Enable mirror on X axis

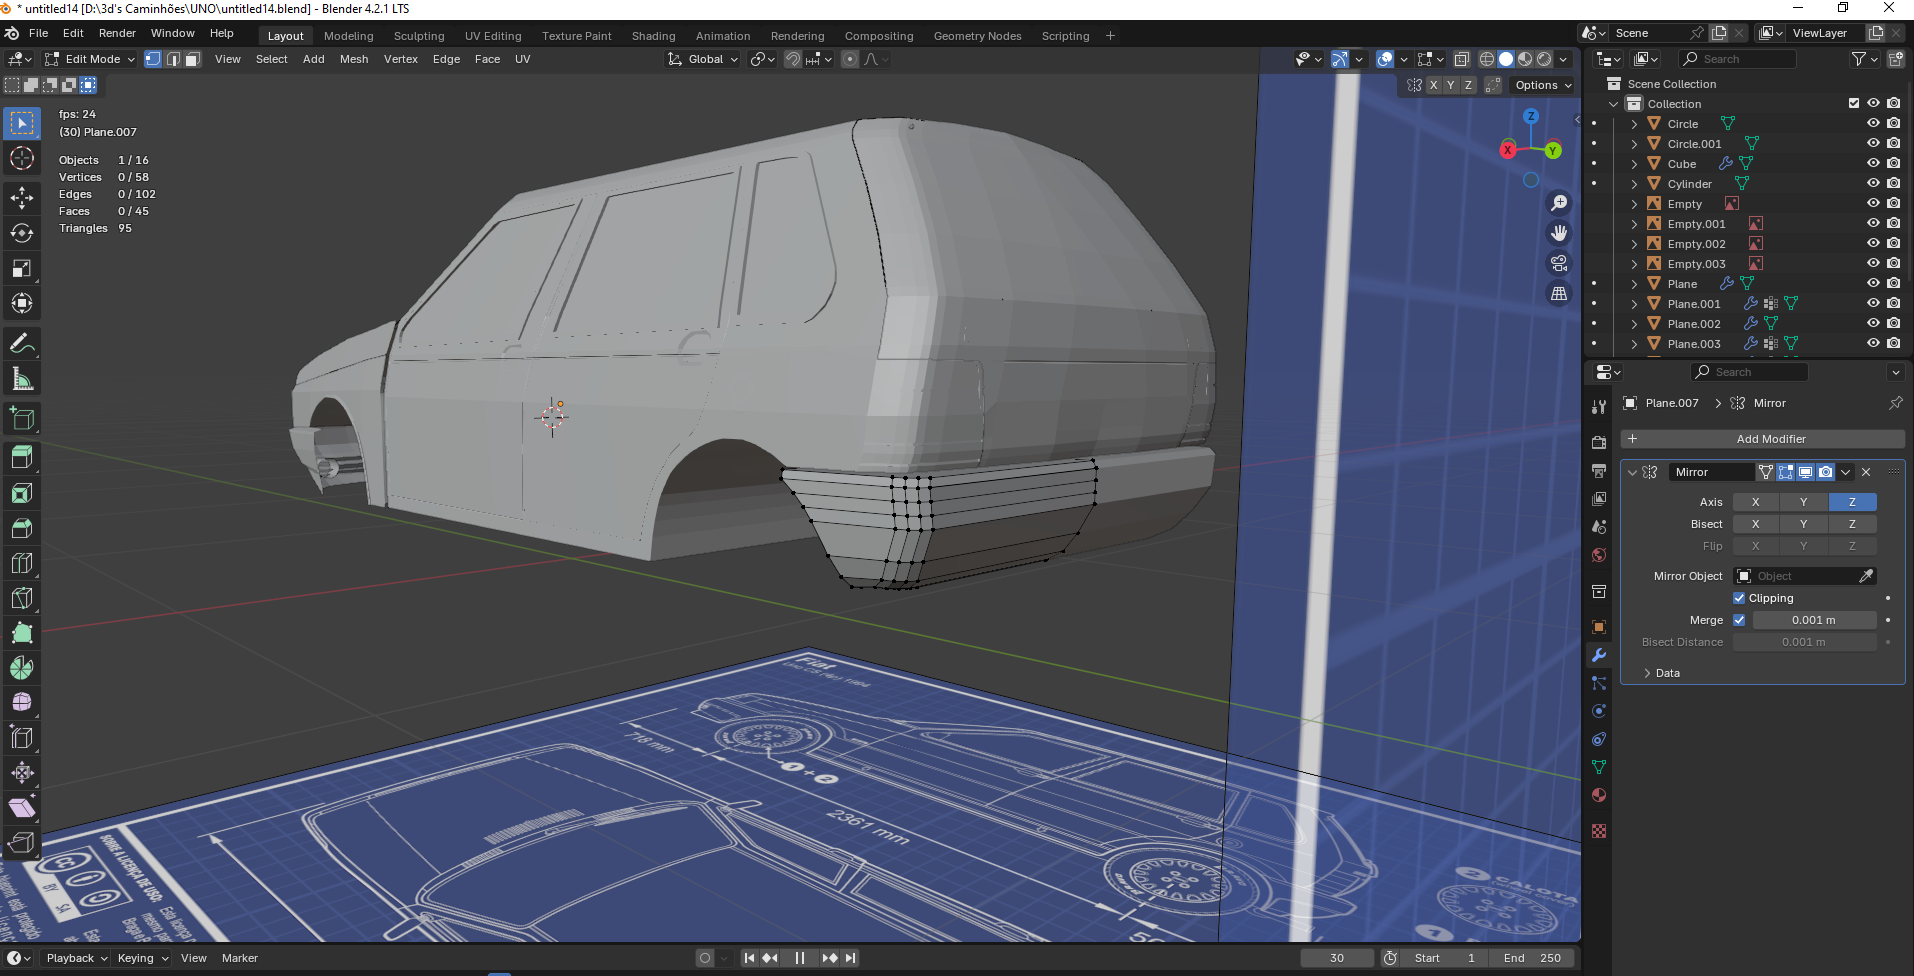coord(1755,502)
